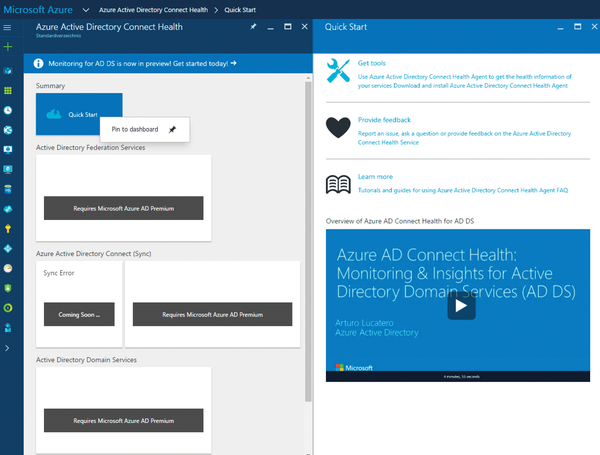The width and height of the screenshot is (600, 455).
Task: Open the globe App Services sidebar icon
Action: click(8, 130)
